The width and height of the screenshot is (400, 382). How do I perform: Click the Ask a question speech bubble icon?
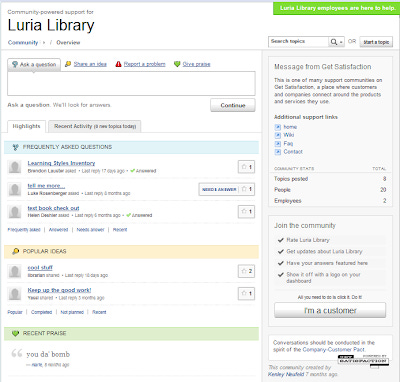point(15,64)
